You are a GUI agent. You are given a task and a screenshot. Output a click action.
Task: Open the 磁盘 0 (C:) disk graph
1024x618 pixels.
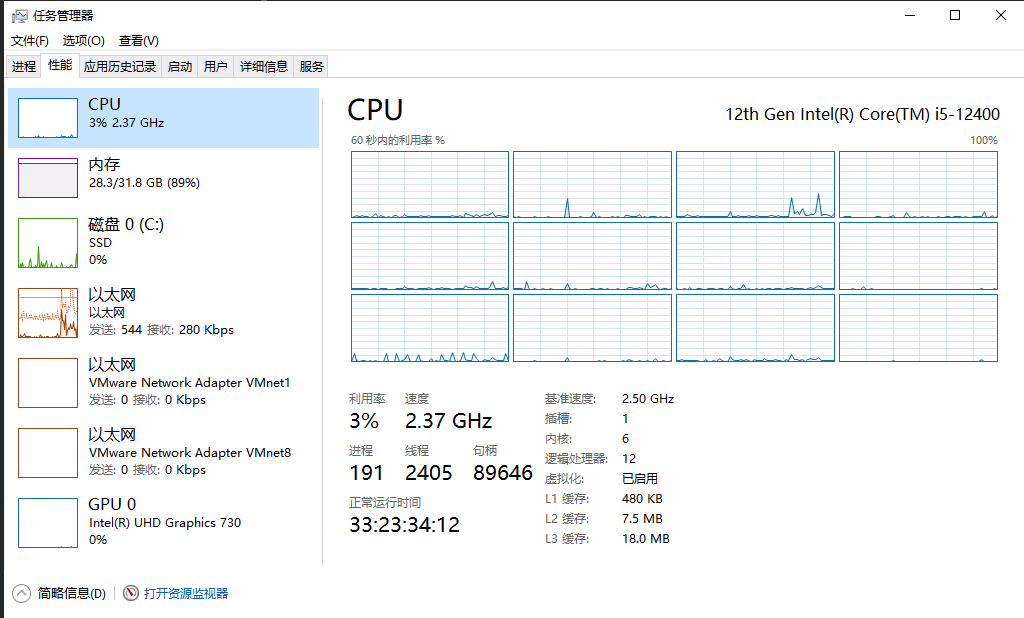48,243
